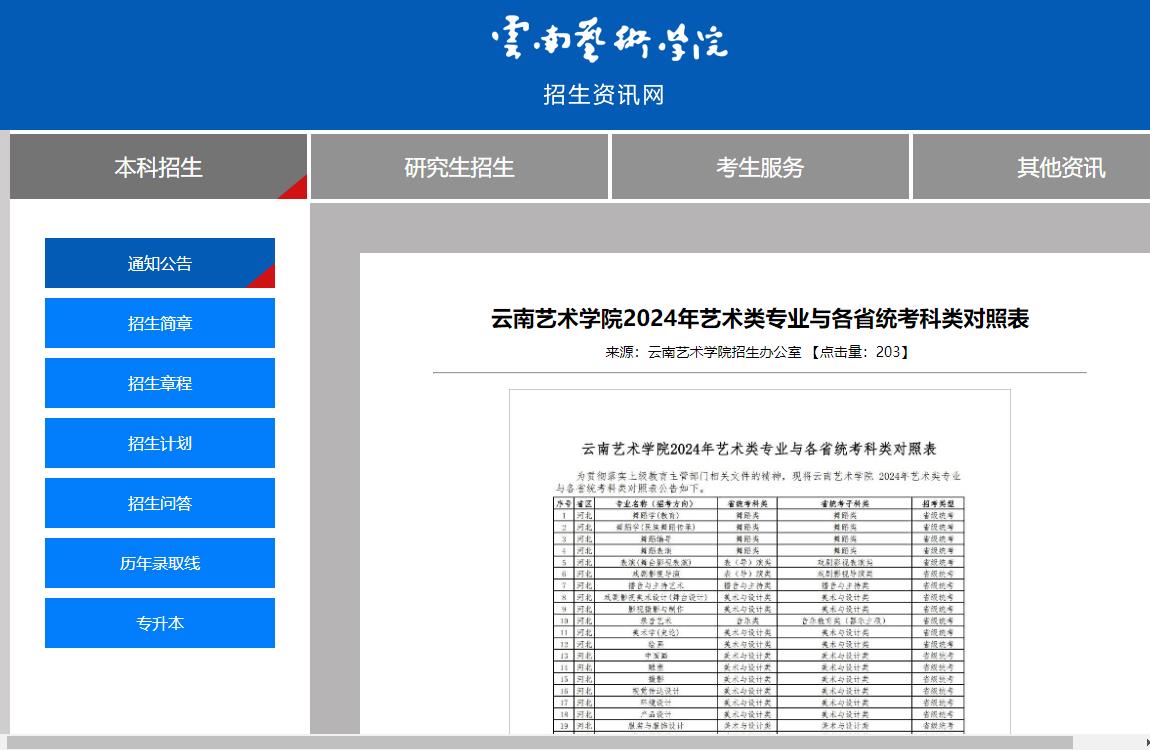Click the 来源：云南艺术学院招生办公室 text
The height and width of the screenshot is (750, 1150).
703,352
